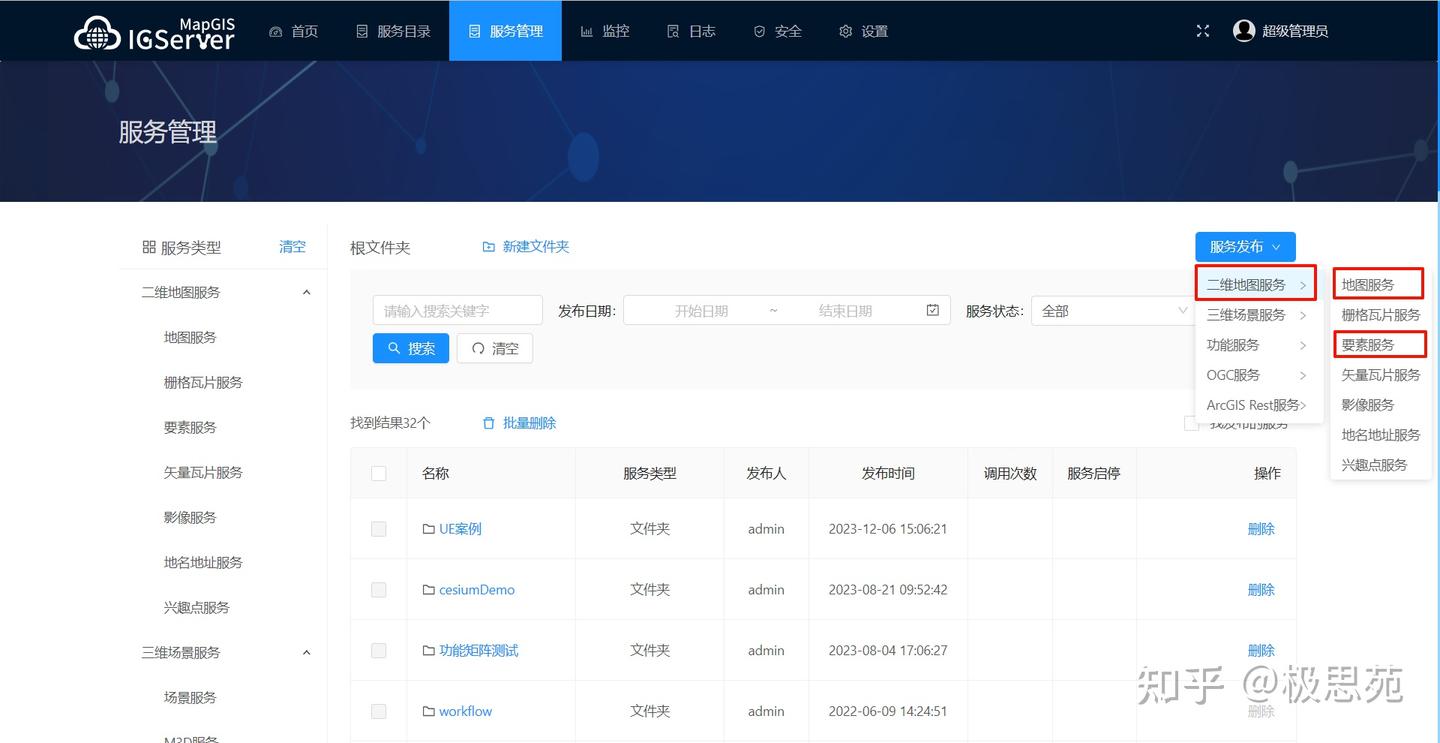This screenshot has height=743, width=1440.
Task: Open the 安全 security page
Action: pyautogui.click(x=777, y=31)
